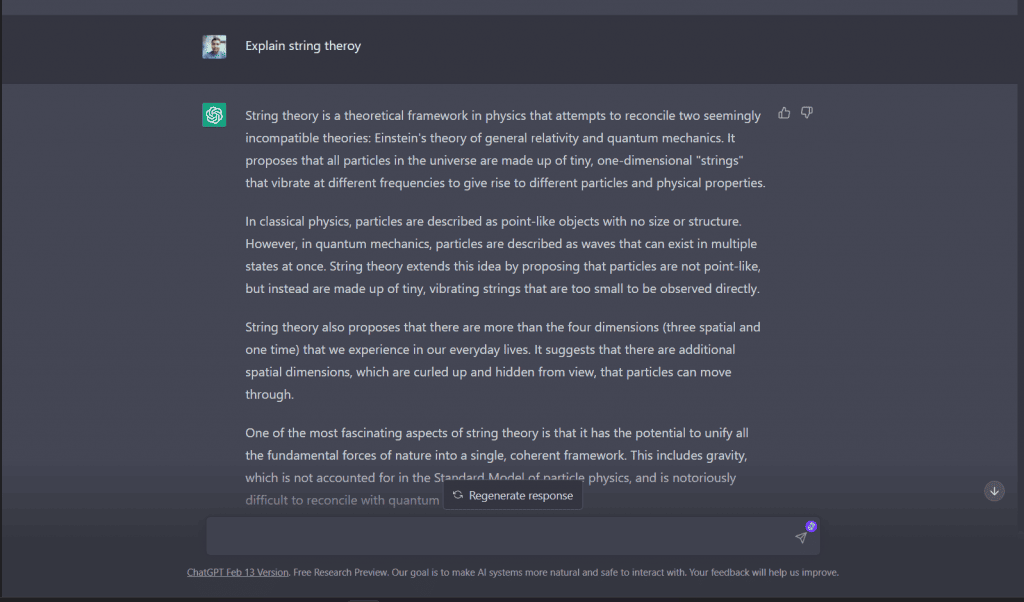The height and width of the screenshot is (602, 1024).
Task: Click the paragraph starting "String theory also proposes"
Action: [503, 360]
